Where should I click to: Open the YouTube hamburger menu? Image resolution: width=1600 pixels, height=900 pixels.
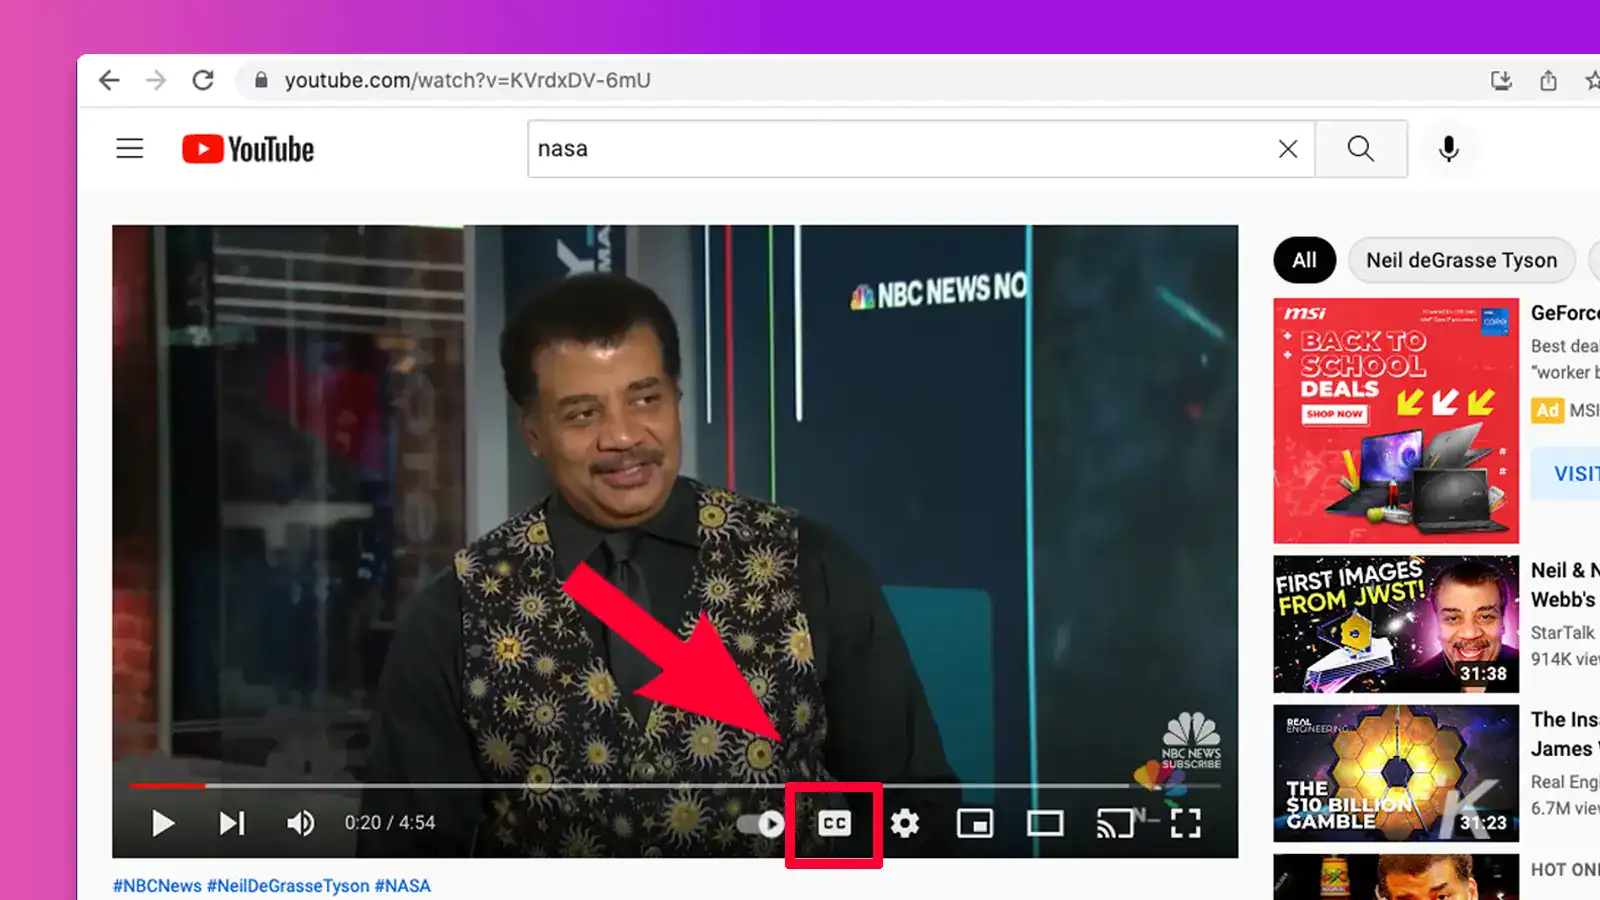tap(130, 148)
